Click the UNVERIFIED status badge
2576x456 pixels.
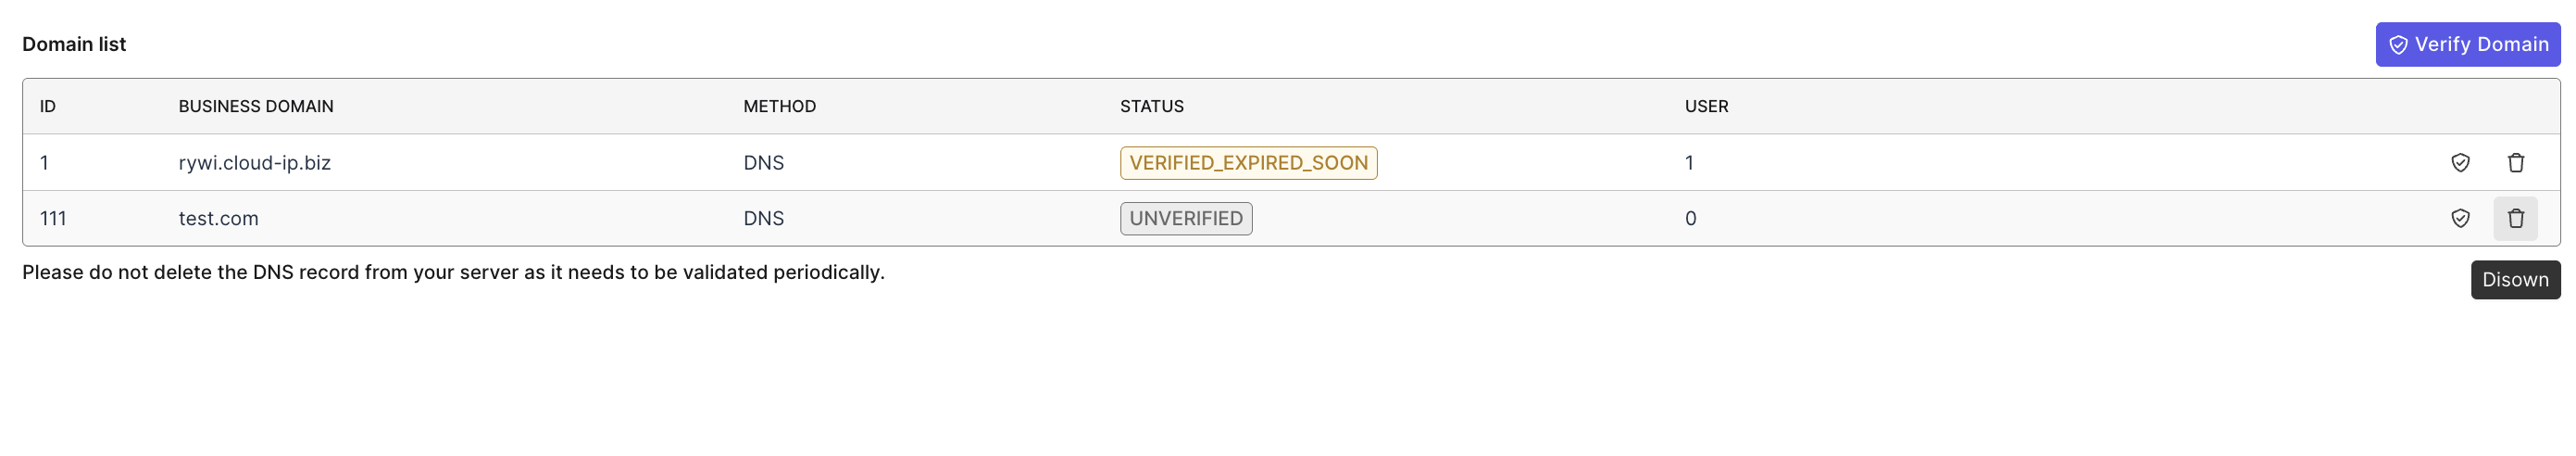(1186, 219)
